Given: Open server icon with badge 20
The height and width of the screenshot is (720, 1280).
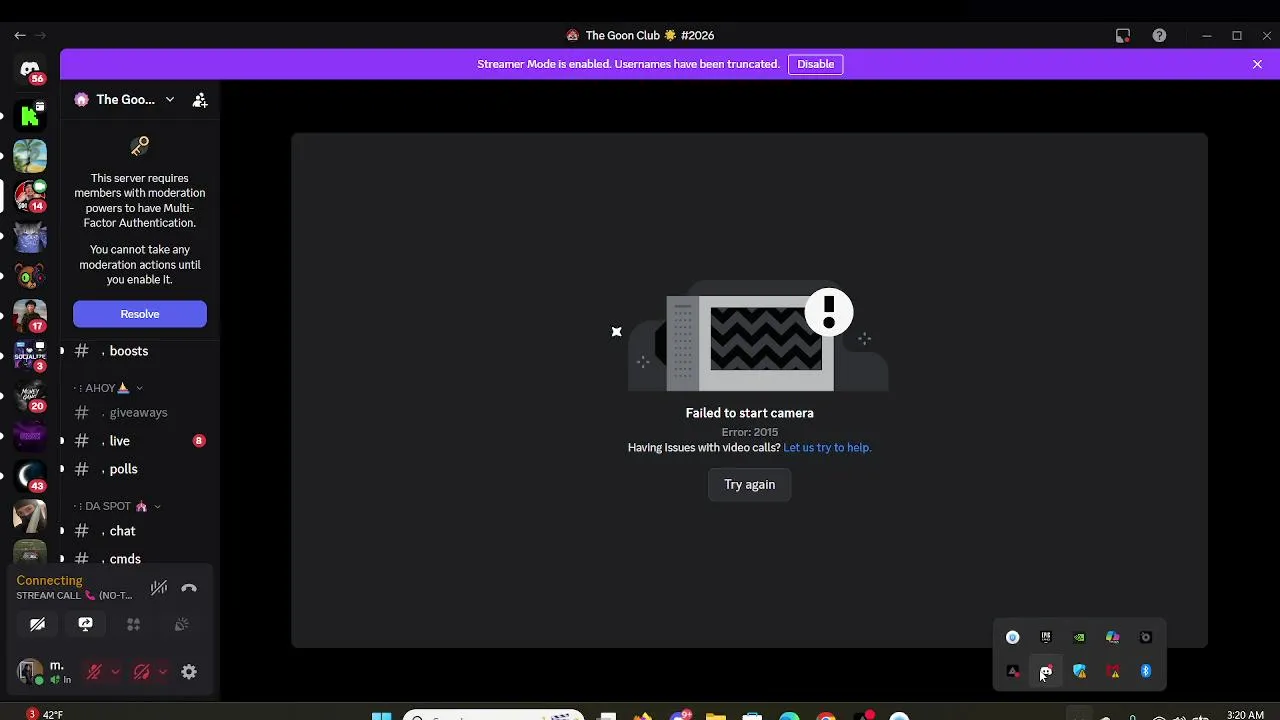Looking at the screenshot, I should tap(30, 395).
